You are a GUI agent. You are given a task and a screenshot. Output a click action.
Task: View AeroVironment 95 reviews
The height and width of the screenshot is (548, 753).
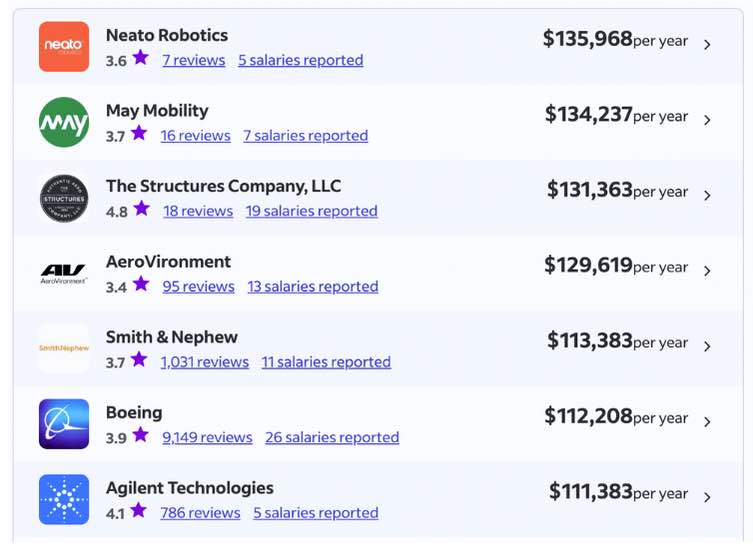(198, 287)
